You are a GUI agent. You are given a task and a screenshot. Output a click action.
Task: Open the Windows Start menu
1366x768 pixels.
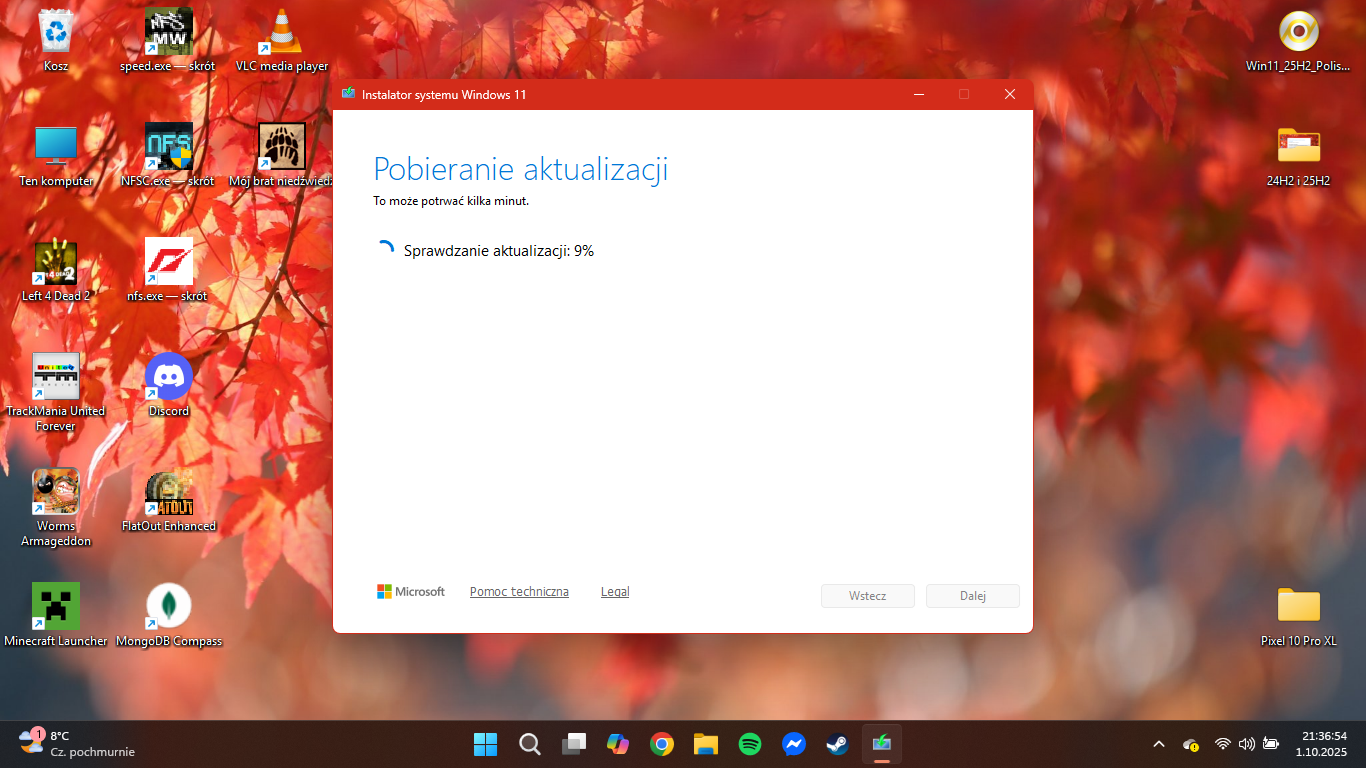click(x=485, y=744)
